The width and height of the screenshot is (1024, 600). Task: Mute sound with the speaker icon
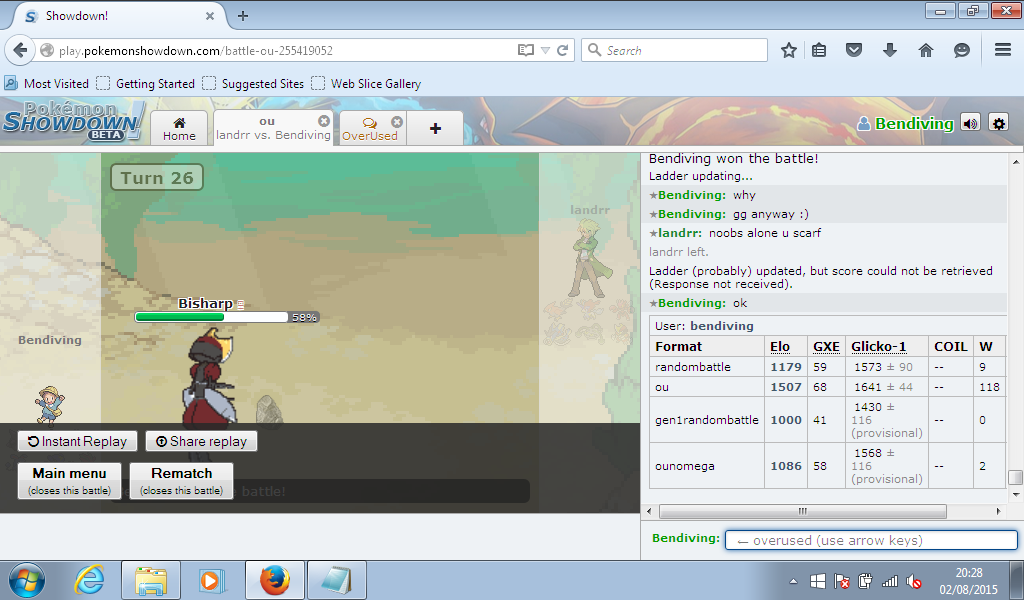point(970,123)
